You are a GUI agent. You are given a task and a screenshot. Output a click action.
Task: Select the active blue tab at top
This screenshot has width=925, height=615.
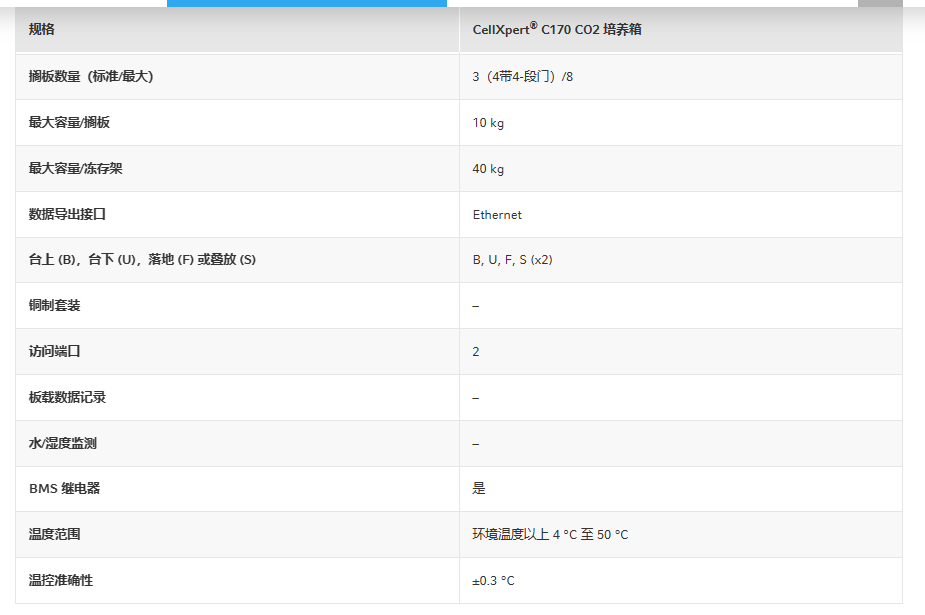click(307, 4)
